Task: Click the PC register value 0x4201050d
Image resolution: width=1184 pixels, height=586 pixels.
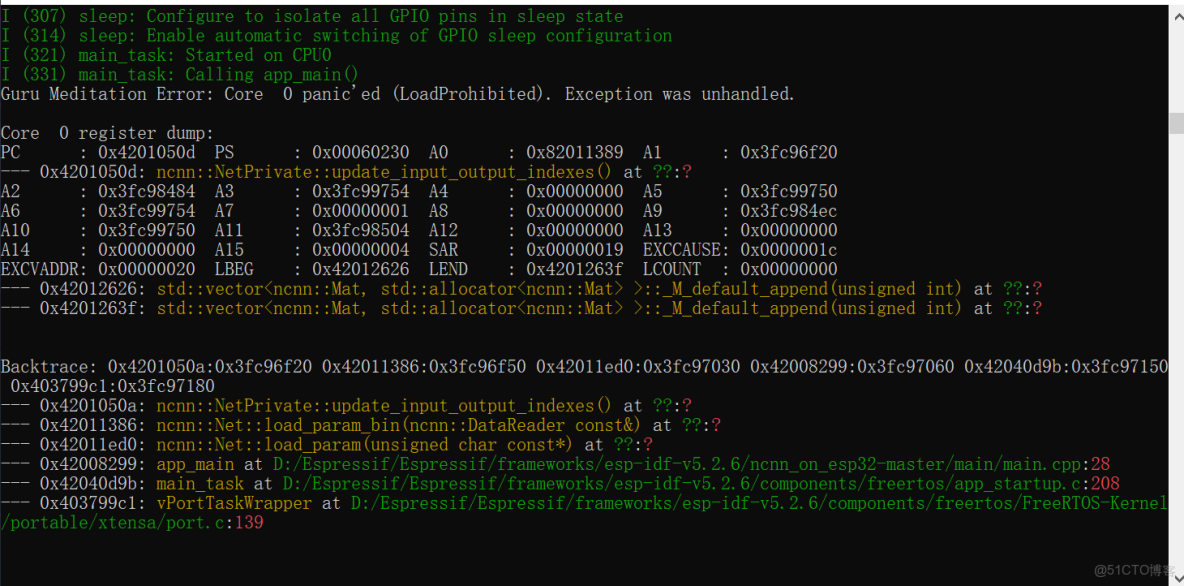Action: [x=146, y=152]
